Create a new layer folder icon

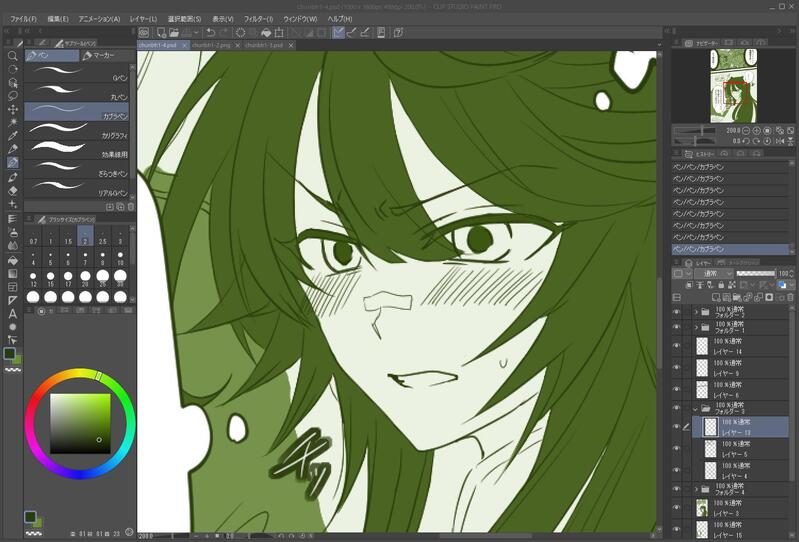736,297
